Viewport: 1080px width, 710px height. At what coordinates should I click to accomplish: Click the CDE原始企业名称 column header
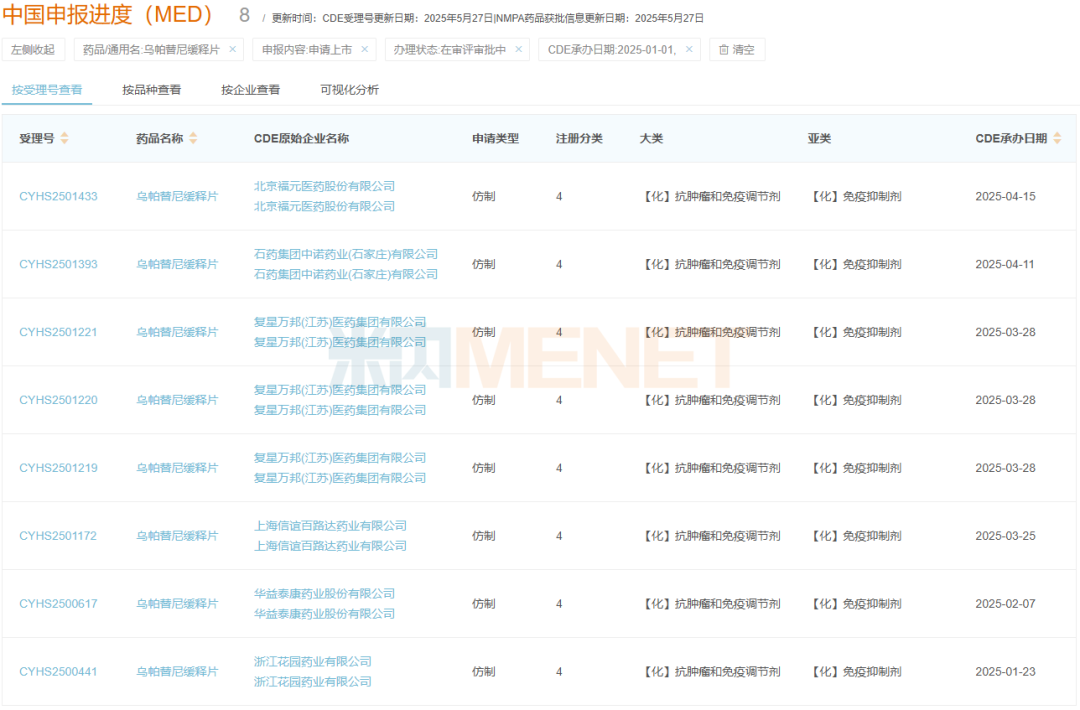pyautogui.click(x=302, y=138)
